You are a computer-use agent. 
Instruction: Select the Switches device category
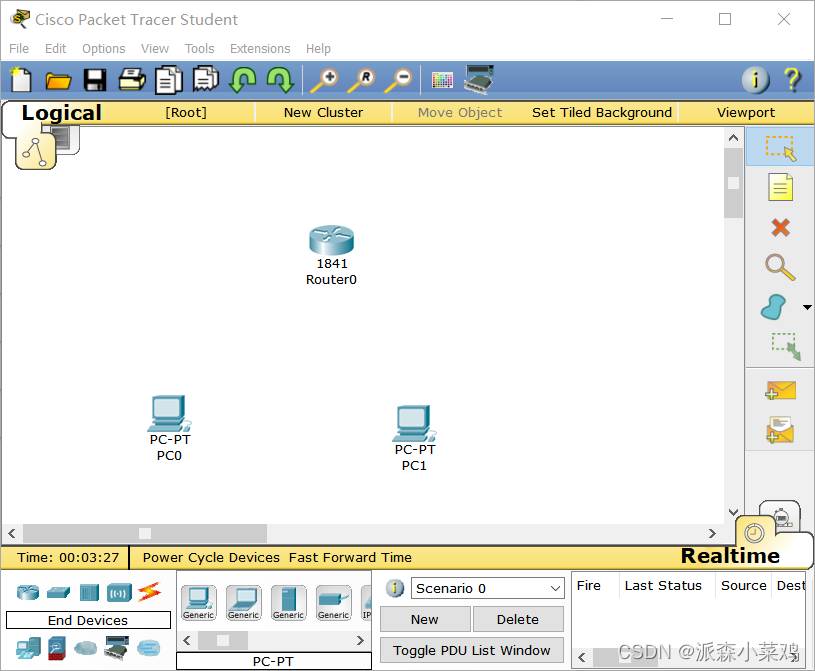click(58, 592)
